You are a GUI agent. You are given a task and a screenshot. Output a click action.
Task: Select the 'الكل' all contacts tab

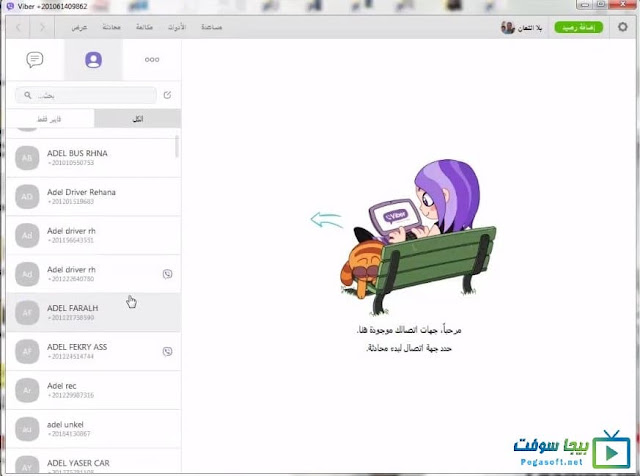click(138, 119)
